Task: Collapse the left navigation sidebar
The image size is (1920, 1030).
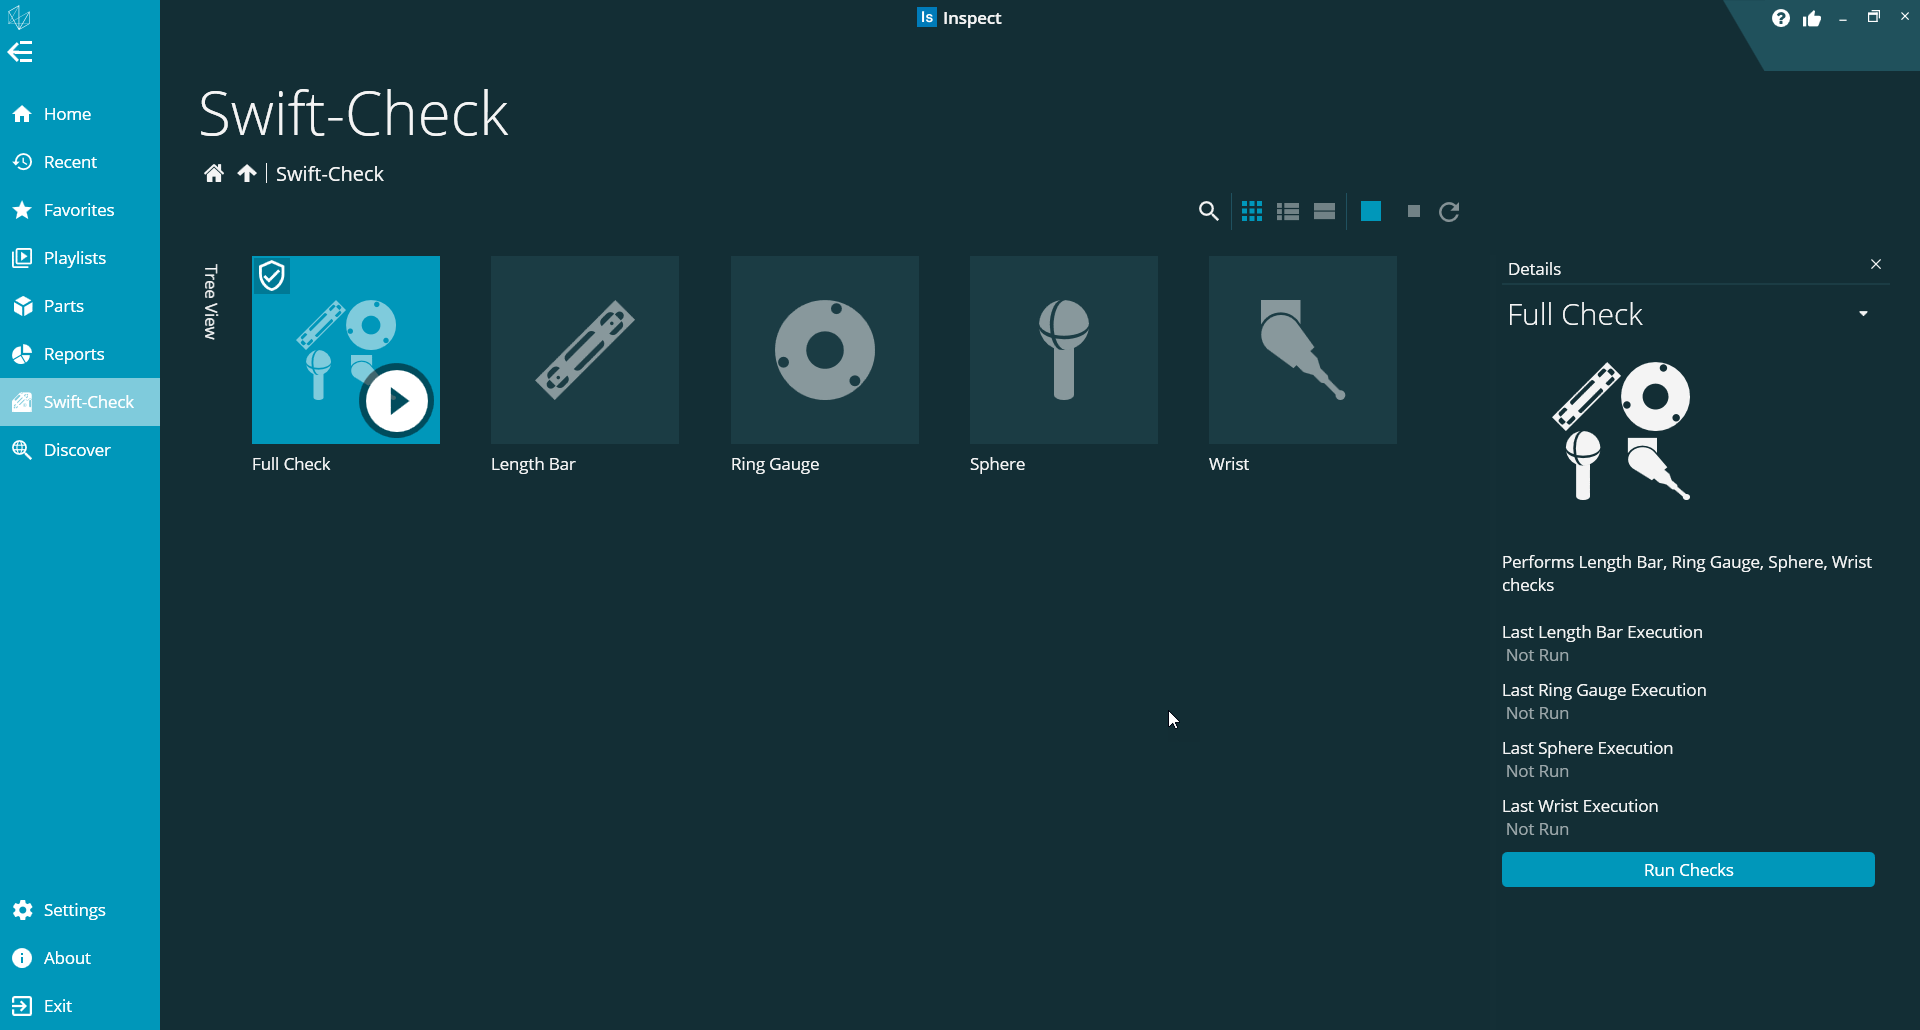Action: 20,52
